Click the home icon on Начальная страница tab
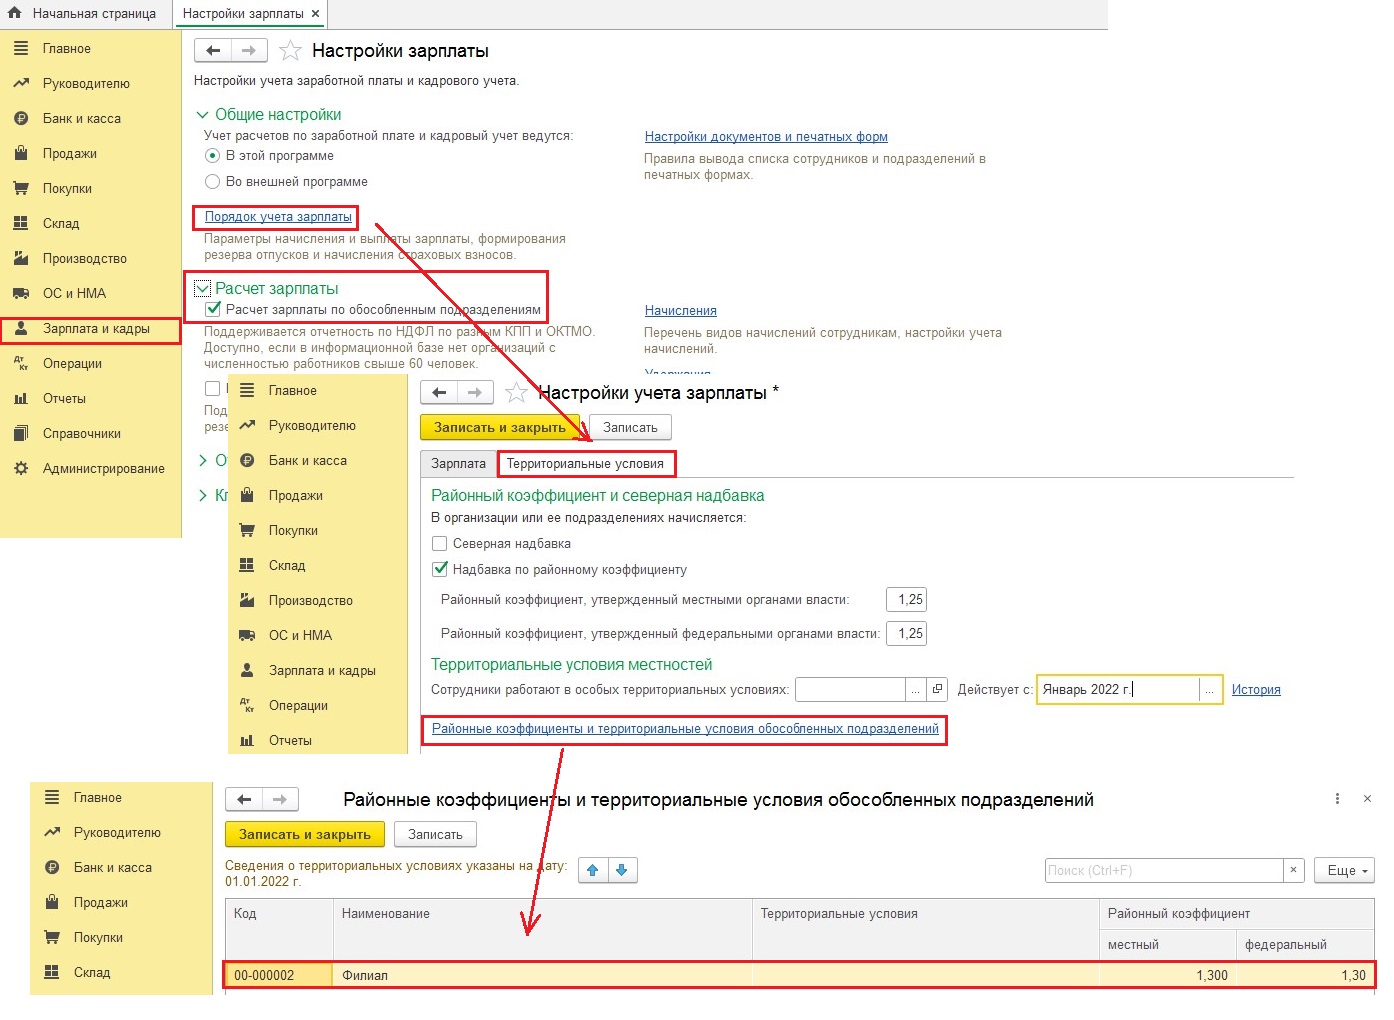1394x1020 pixels. coord(15,13)
